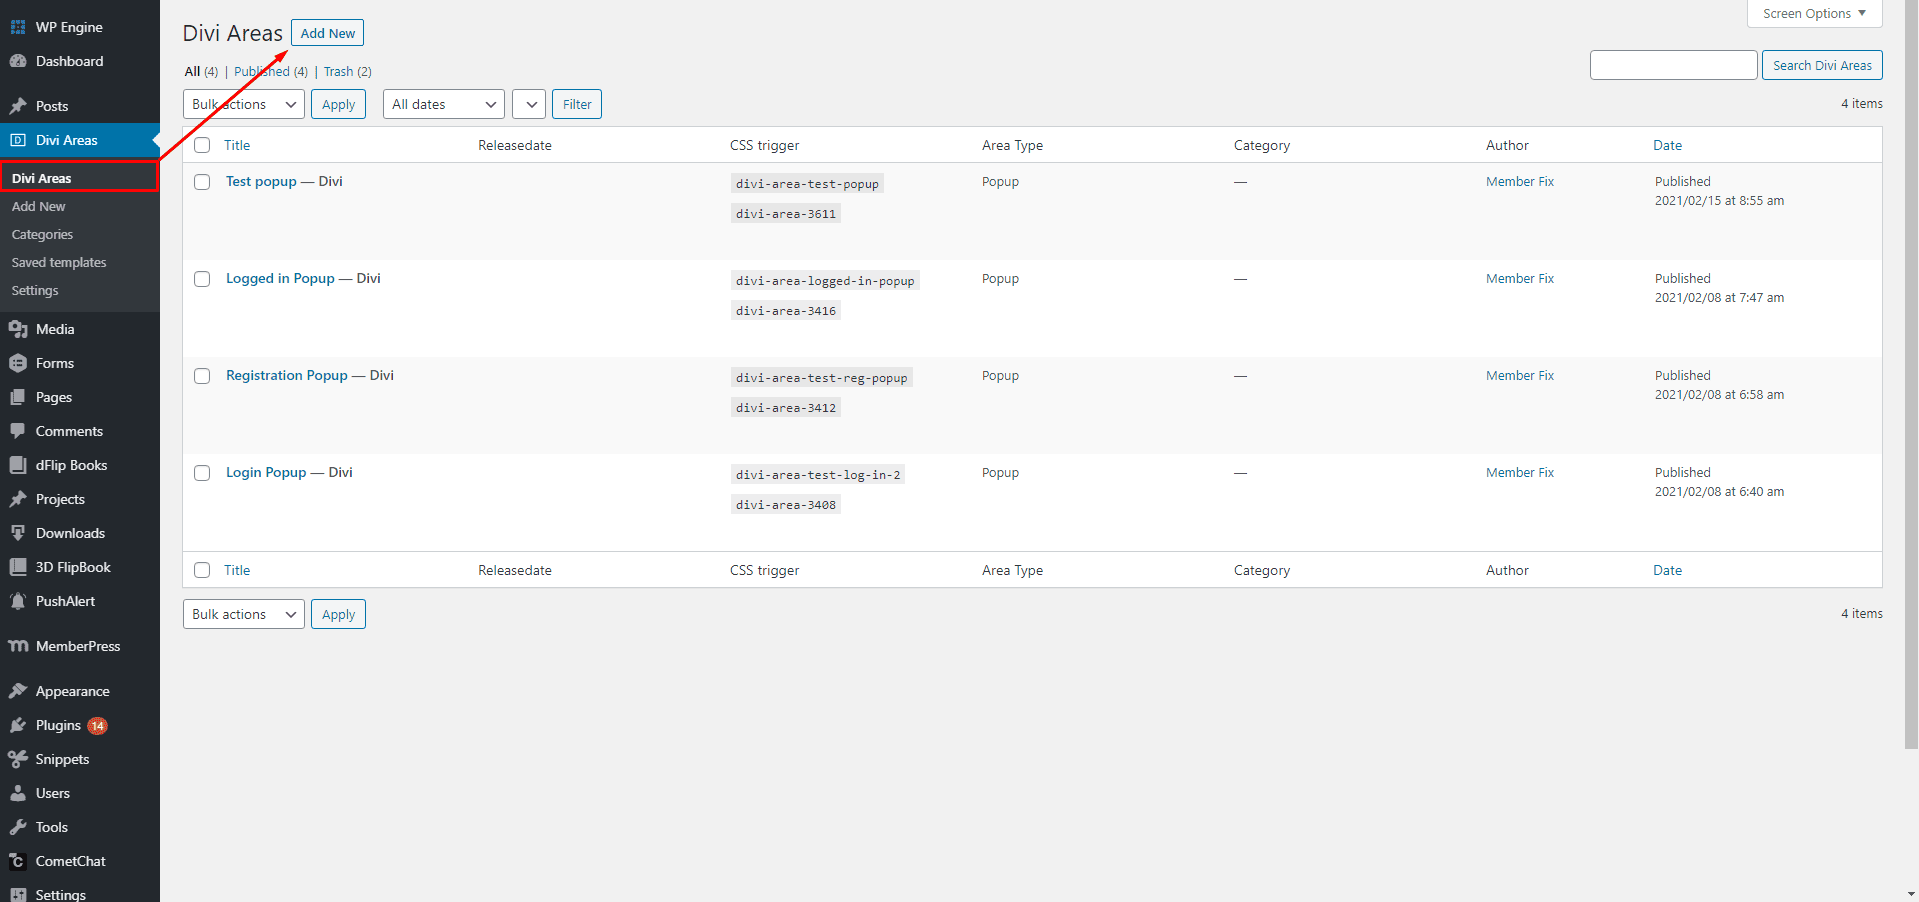Sort by the Date column header
Screen dimensions: 1919x902
(x=1667, y=145)
